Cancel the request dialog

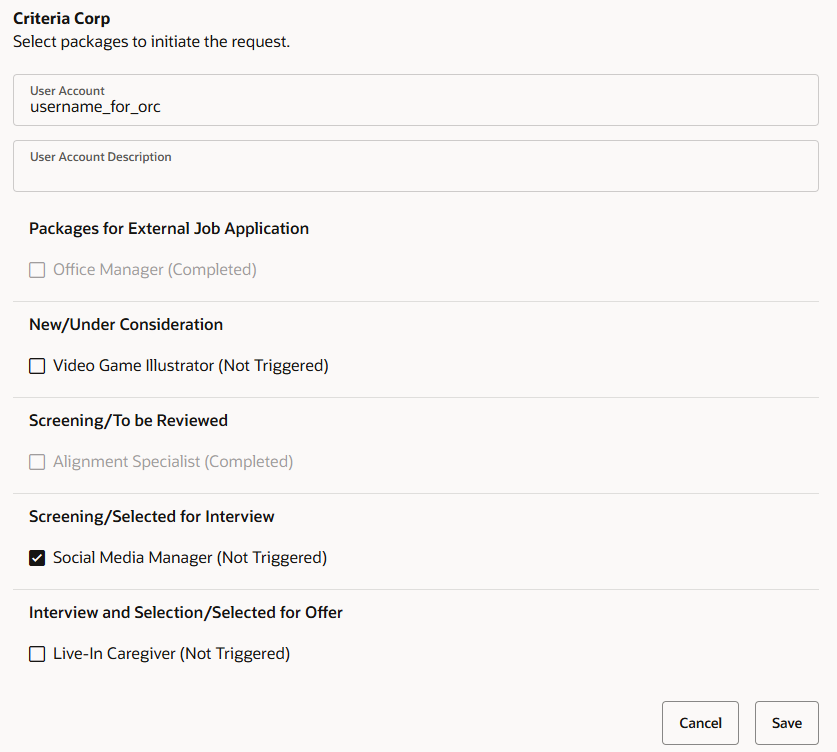[700, 723]
